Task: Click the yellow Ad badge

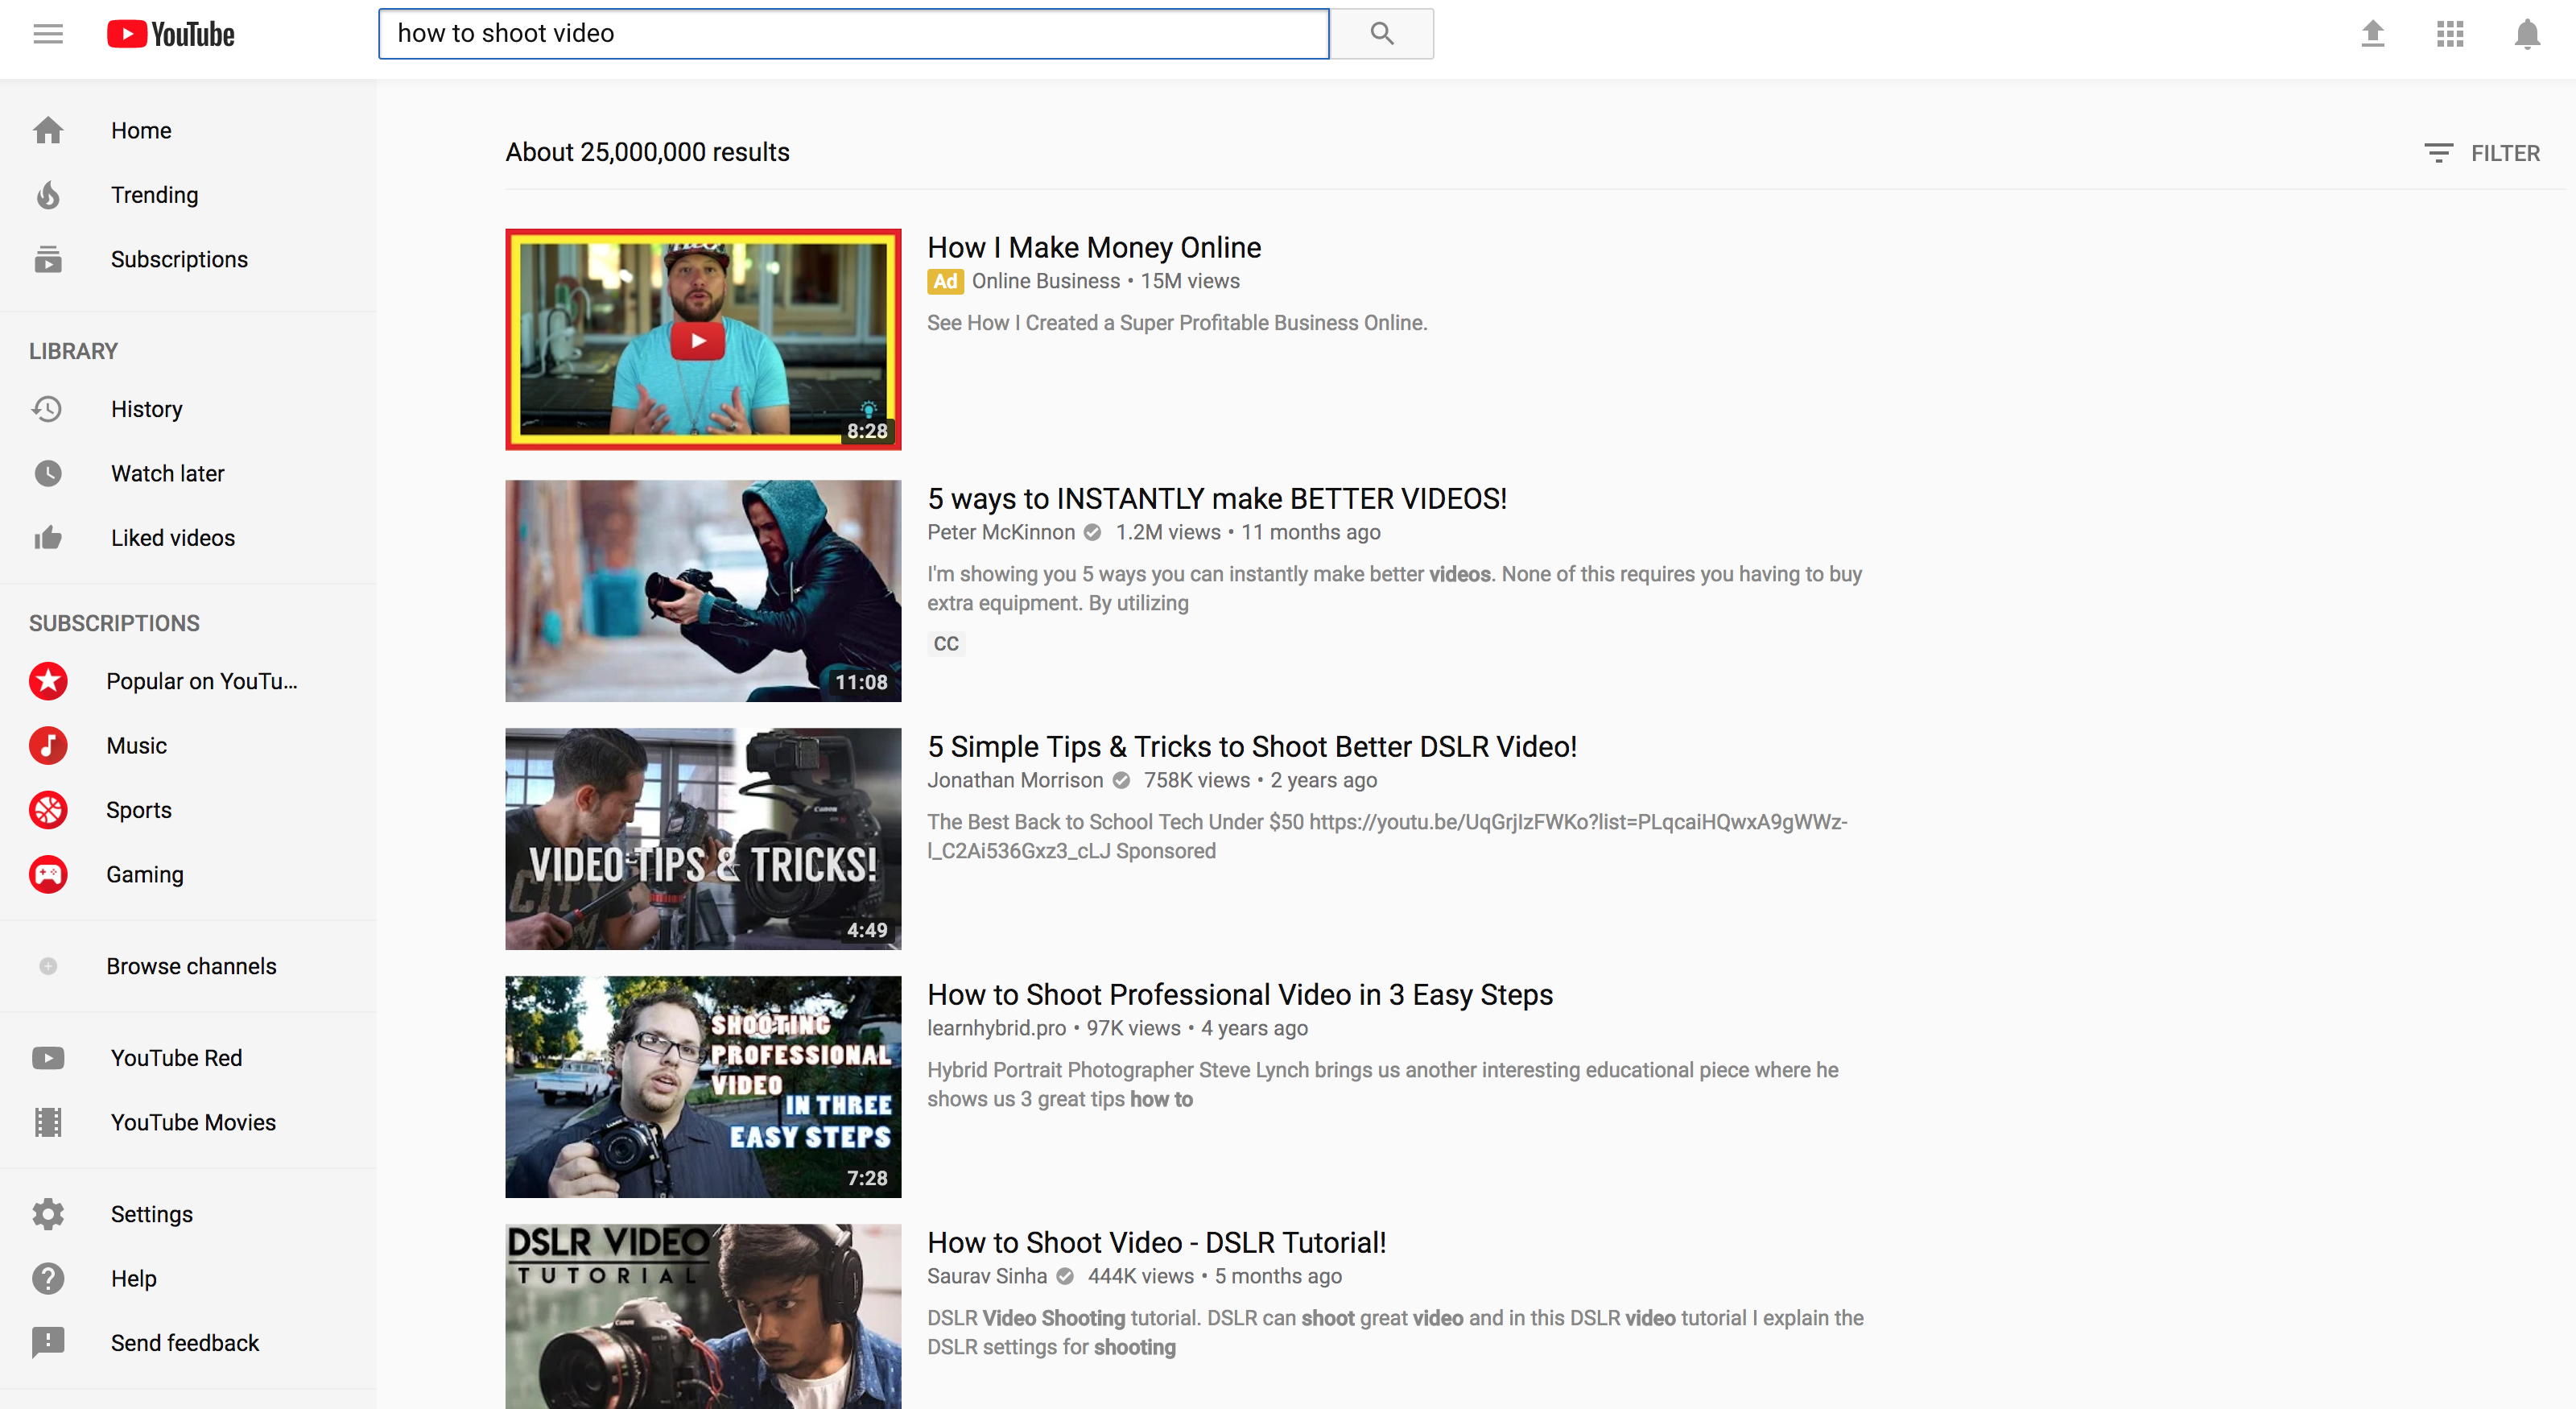Action: point(945,282)
